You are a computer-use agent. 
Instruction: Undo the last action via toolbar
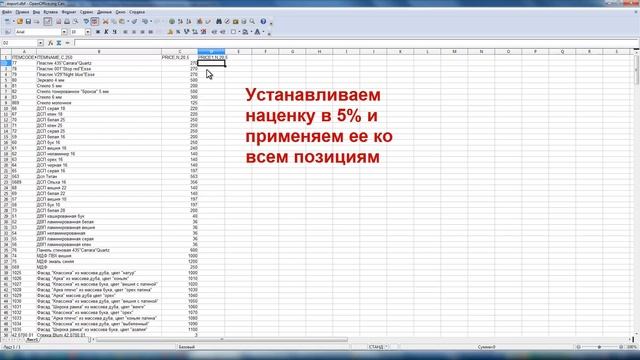(x=145, y=21)
